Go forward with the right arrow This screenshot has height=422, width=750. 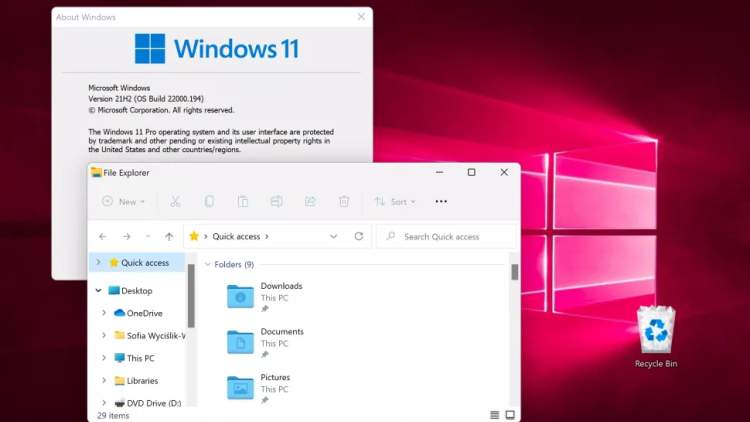coord(127,236)
